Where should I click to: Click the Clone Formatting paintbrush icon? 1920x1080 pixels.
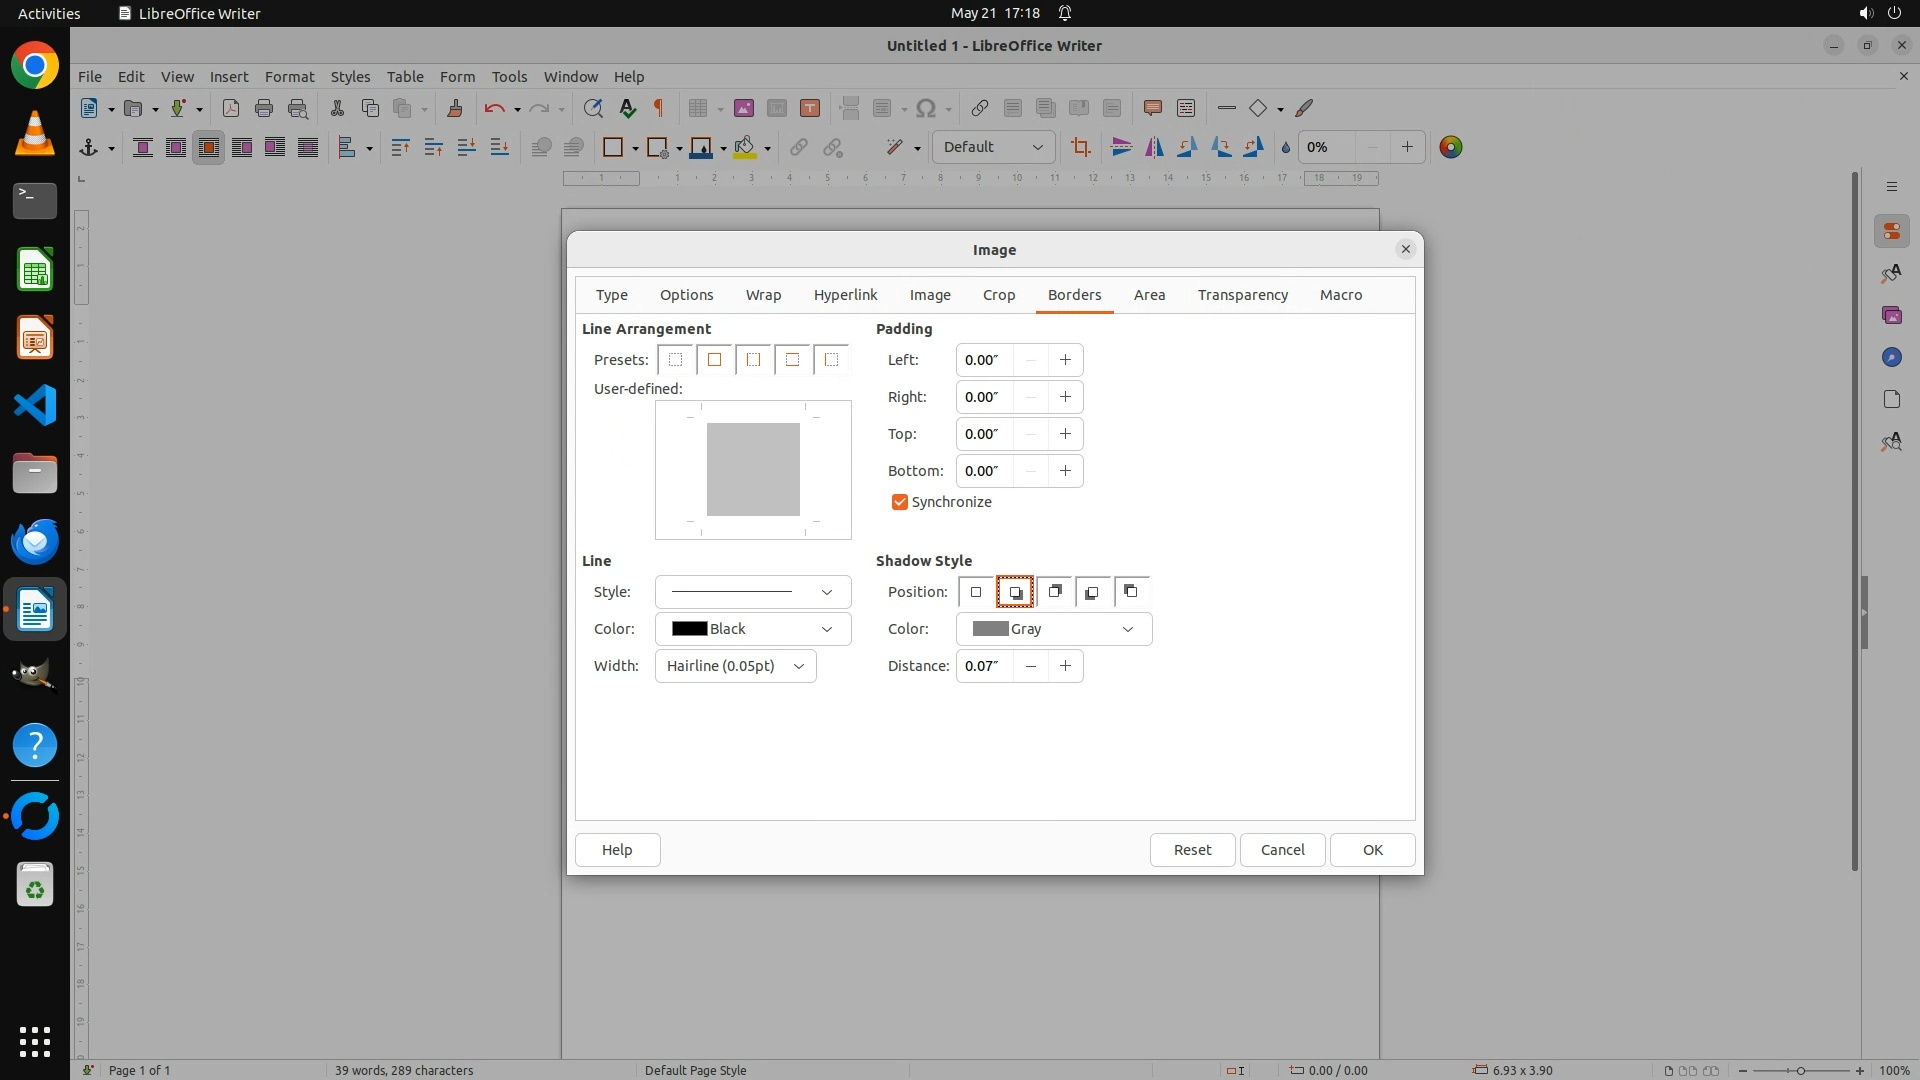point(455,109)
